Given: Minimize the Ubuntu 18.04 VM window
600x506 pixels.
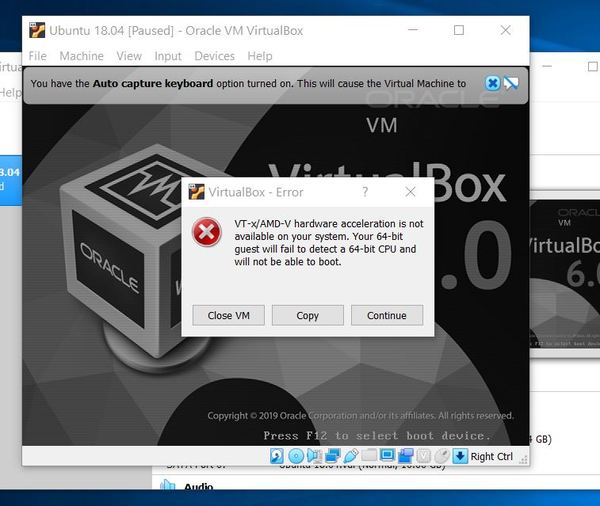Looking at the screenshot, I should 412,30.
